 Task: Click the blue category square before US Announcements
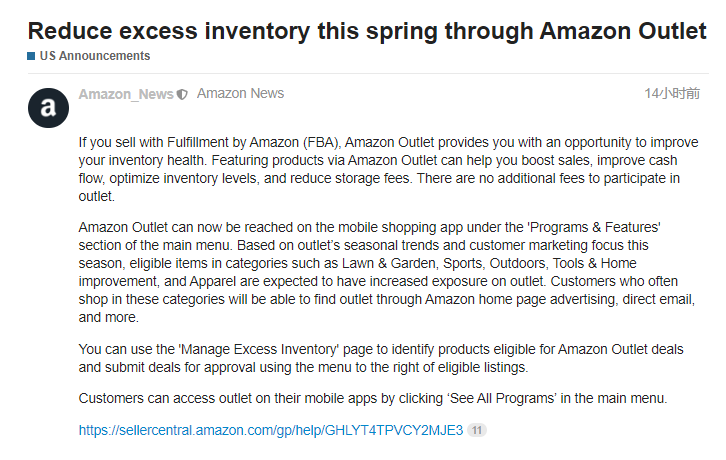tap(31, 56)
